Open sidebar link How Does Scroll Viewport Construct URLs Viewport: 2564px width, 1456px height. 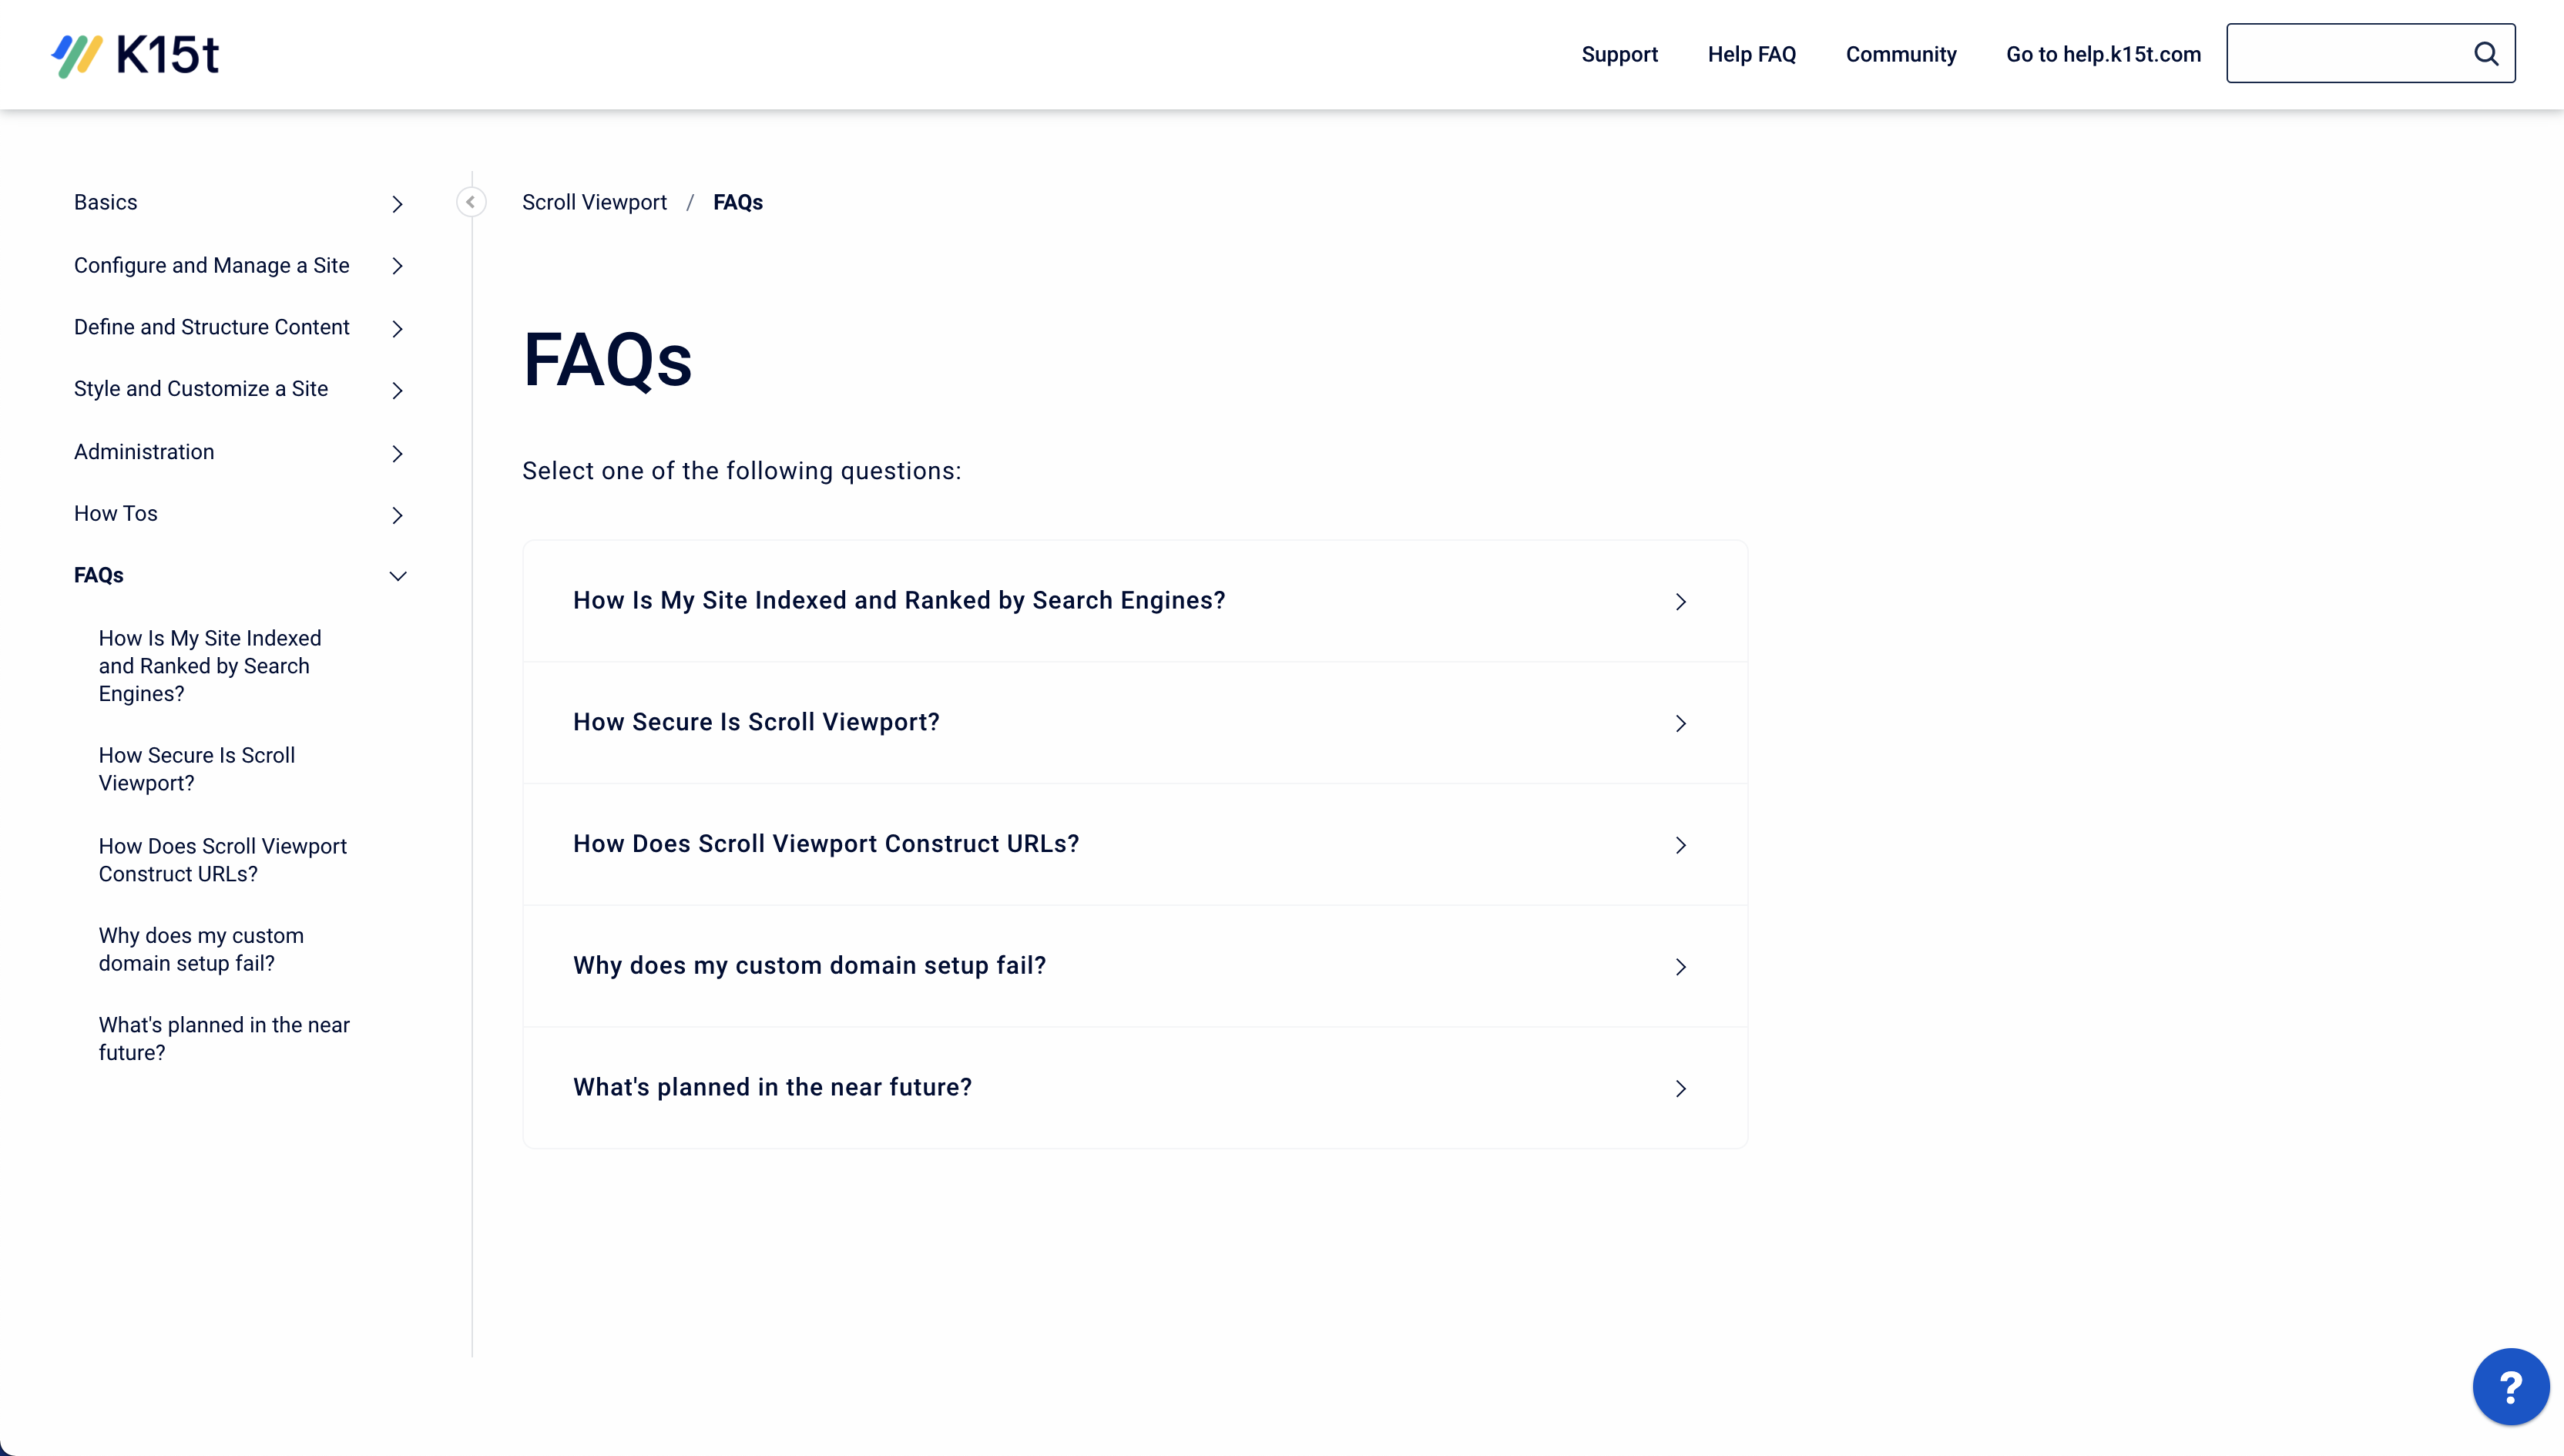pos(223,860)
